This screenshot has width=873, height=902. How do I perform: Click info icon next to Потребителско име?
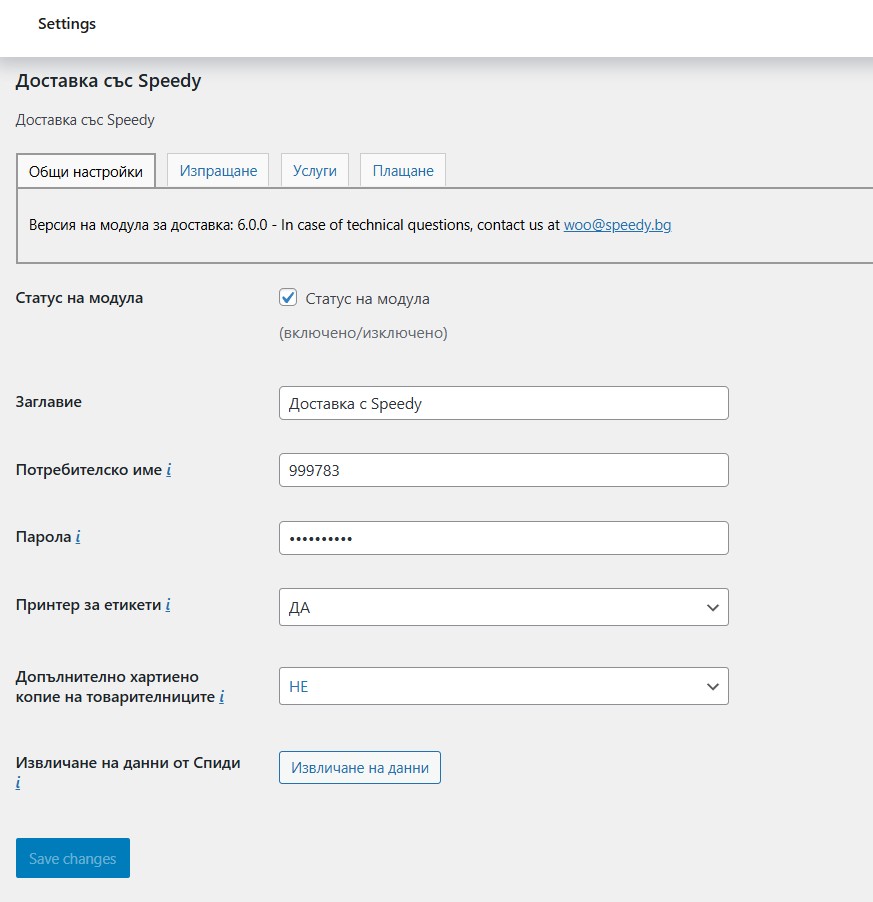(x=169, y=469)
